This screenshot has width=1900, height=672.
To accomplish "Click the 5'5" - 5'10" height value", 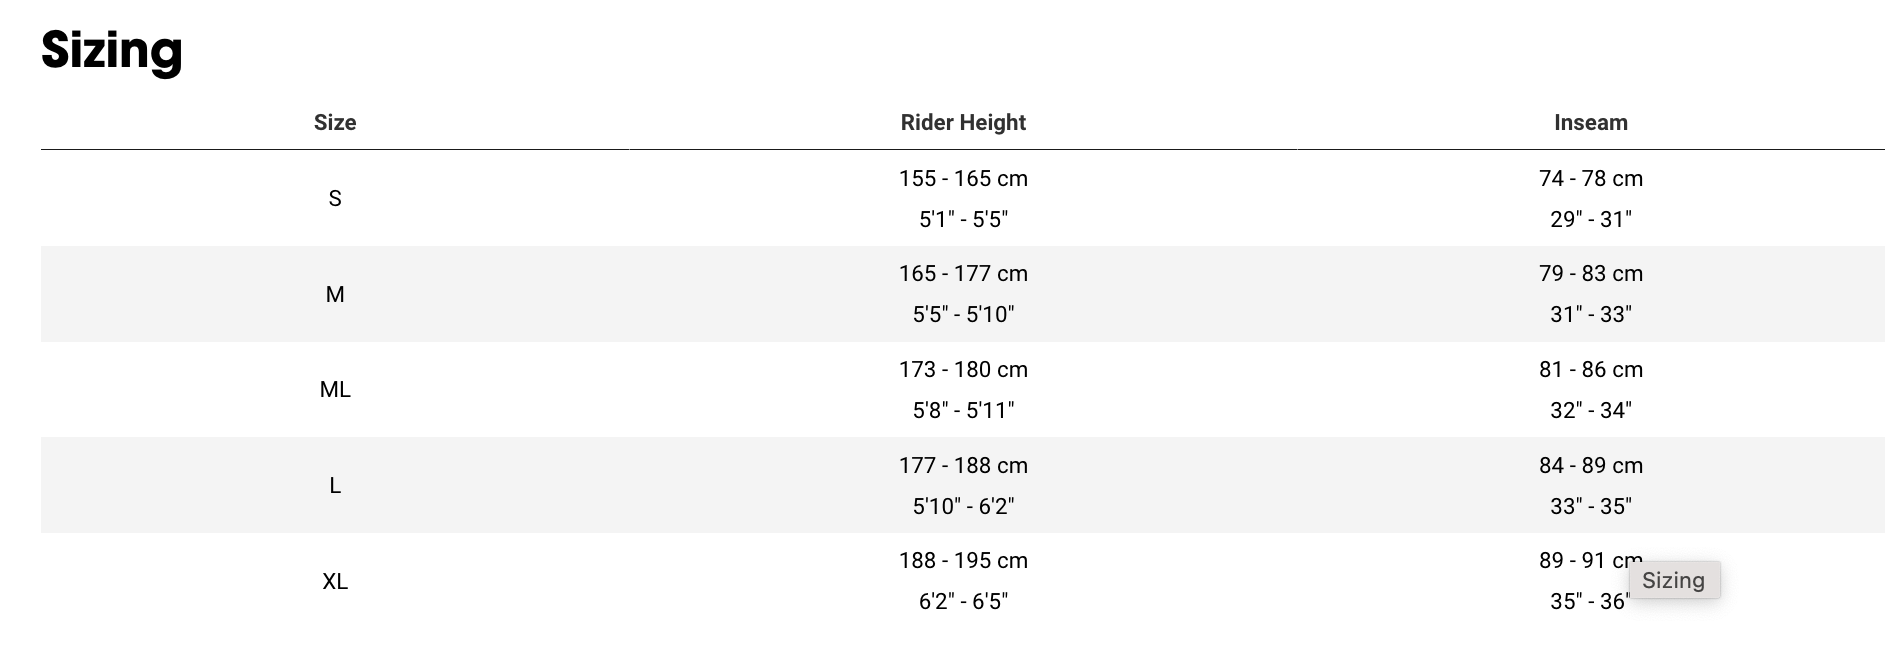I will [x=963, y=314].
